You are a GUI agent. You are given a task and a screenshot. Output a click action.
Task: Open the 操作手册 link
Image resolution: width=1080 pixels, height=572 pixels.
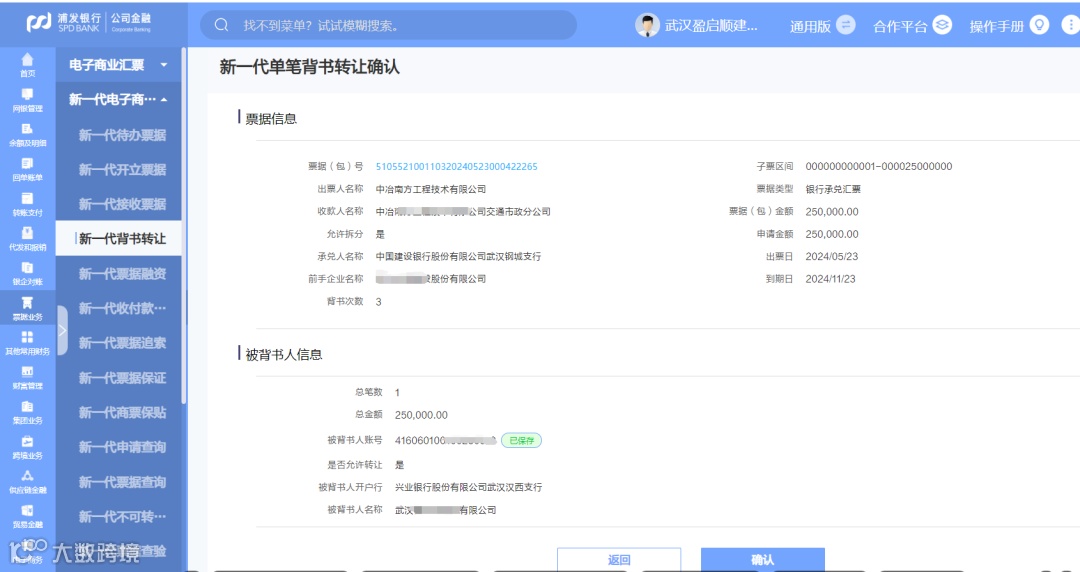[x=997, y=26]
